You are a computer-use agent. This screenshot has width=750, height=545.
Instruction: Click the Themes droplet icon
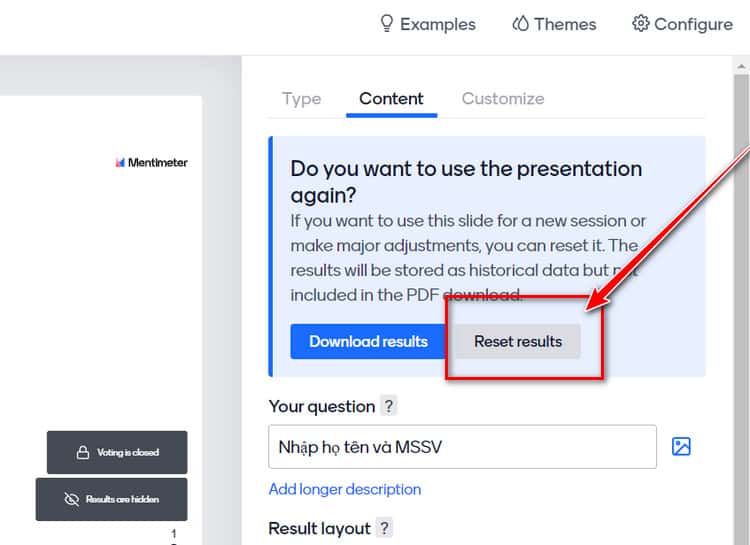[520, 23]
